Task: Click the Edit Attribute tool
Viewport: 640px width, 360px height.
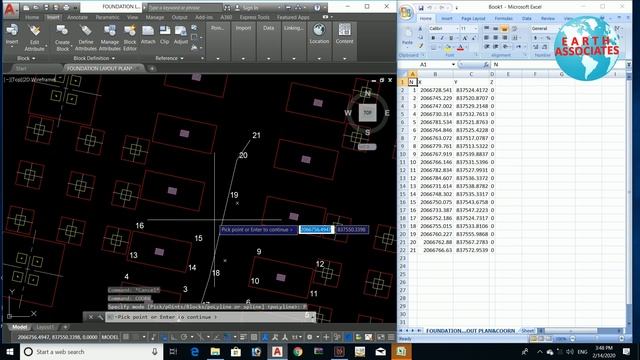Action: point(34,38)
